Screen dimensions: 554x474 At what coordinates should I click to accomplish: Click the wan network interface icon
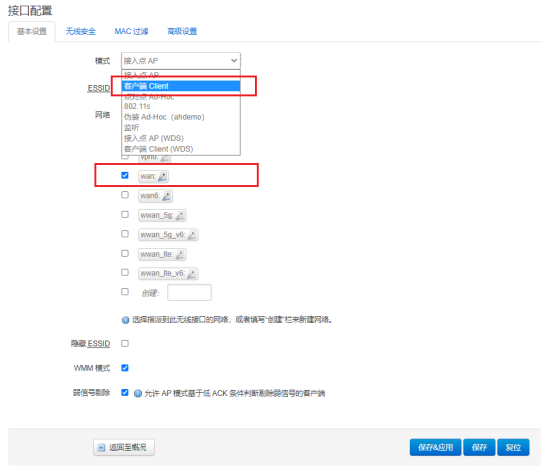pos(163,176)
